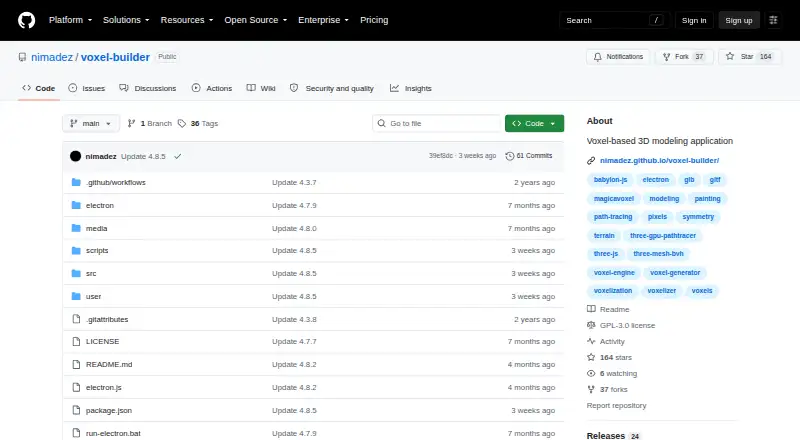Open the Open Source dropdown
Viewport: 800px width, 440px height.
(256, 20)
